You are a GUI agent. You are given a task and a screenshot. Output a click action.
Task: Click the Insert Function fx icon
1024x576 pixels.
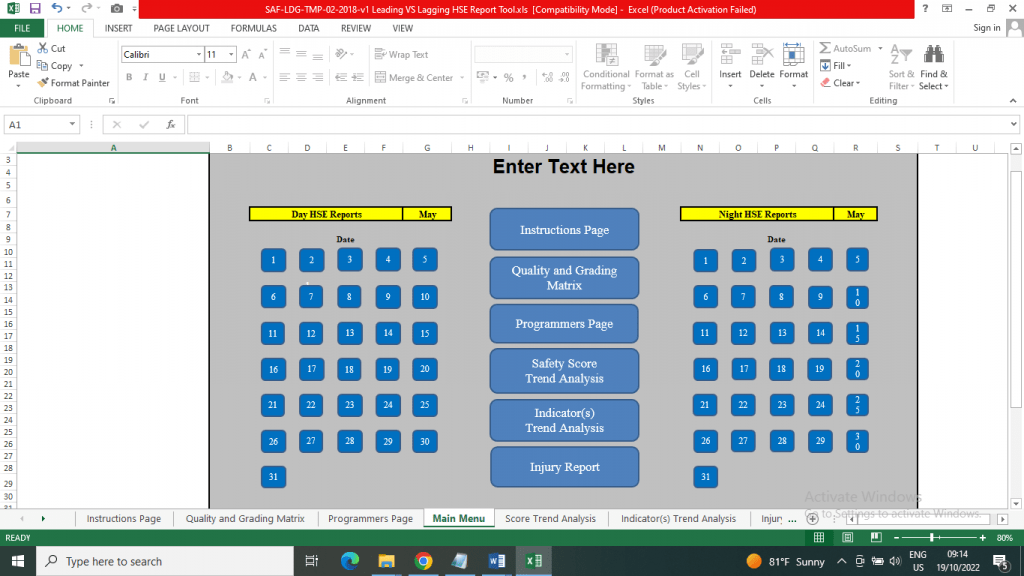[x=170, y=124]
